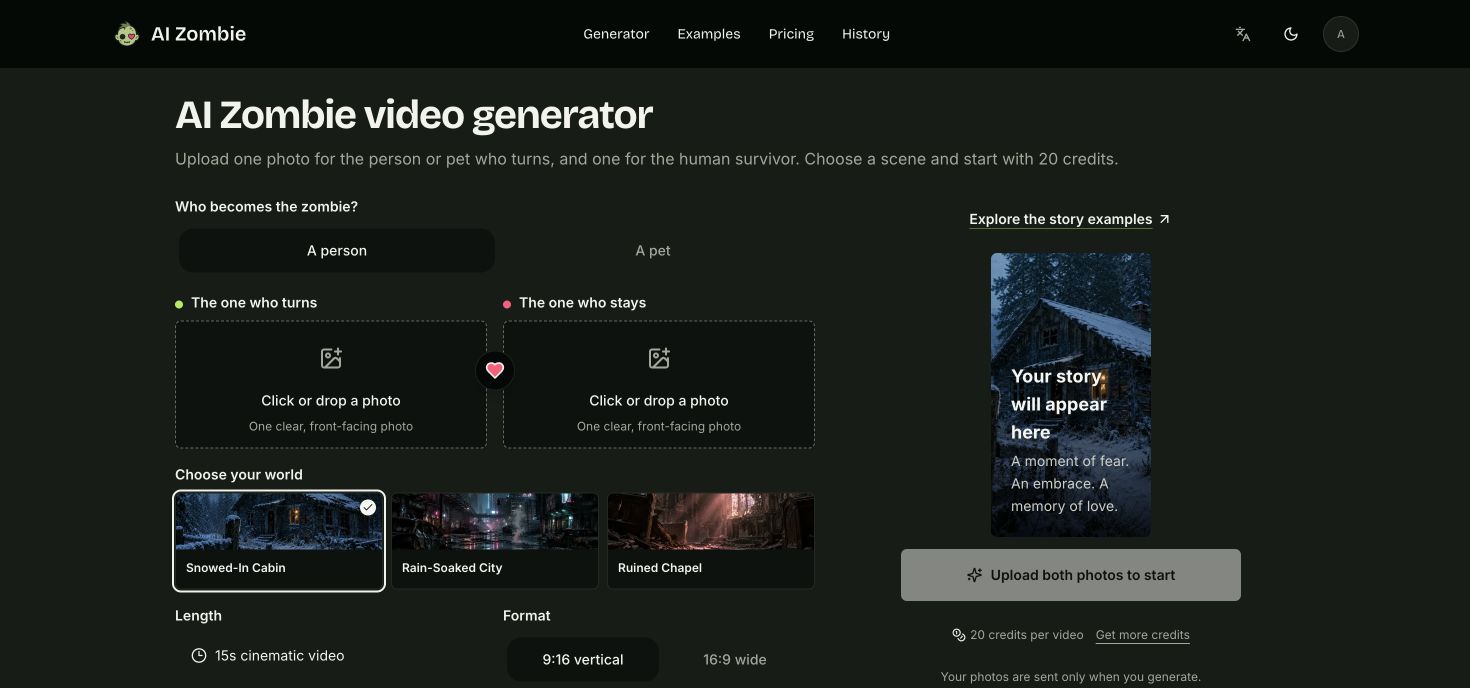The image size is (1470, 688).
Task: Select 'A pet' as the zombie
Action: click(x=653, y=251)
